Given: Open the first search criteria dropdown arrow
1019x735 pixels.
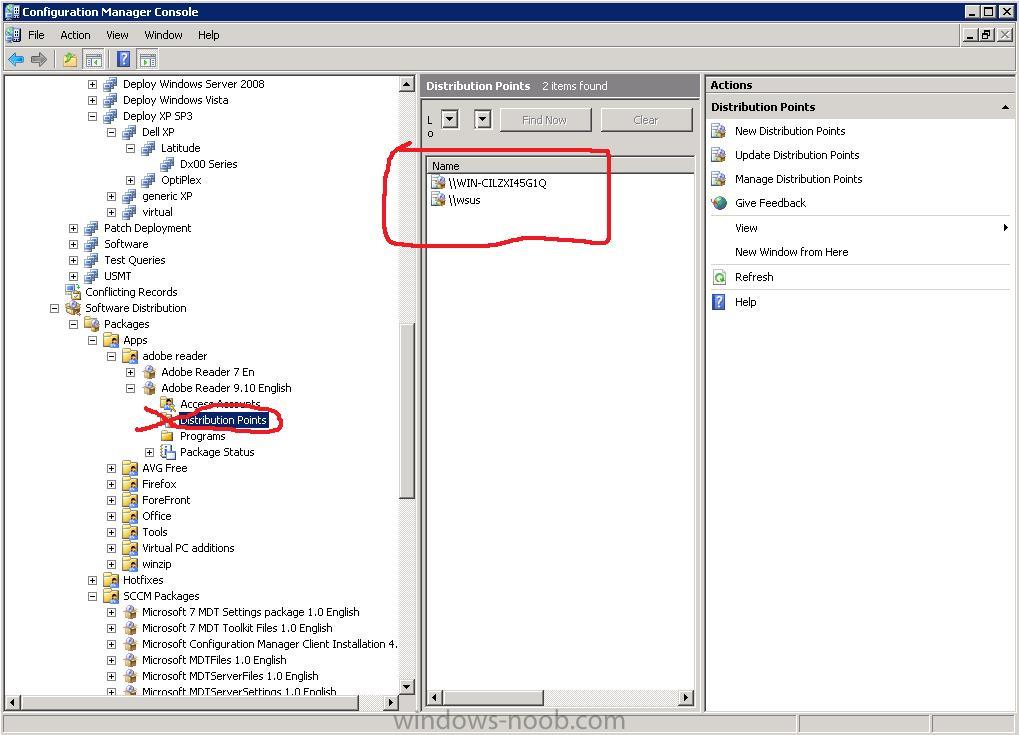Looking at the screenshot, I should [x=450, y=120].
